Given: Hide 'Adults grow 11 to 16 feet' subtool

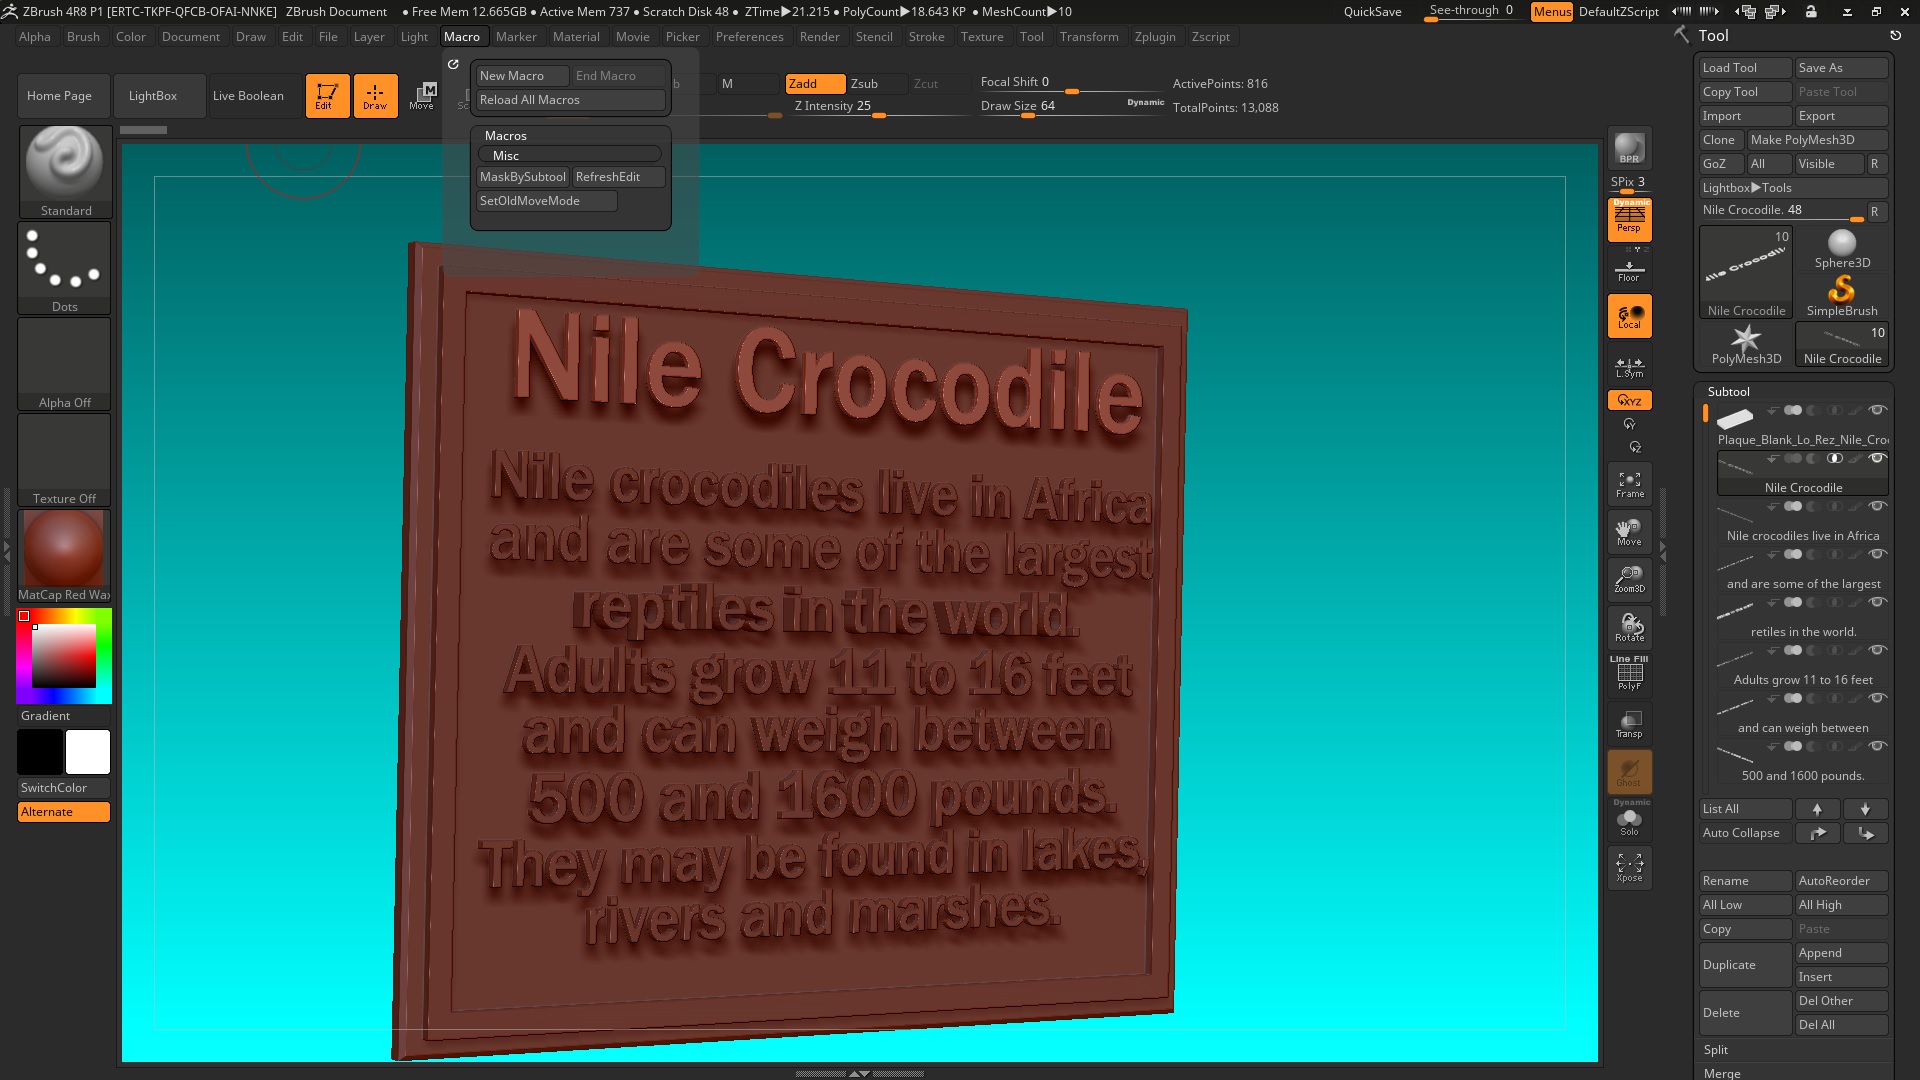Looking at the screenshot, I should pos(1878,650).
